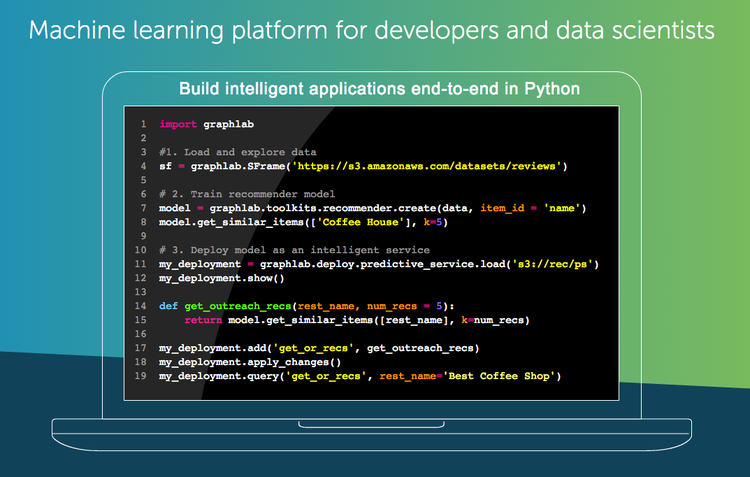The height and width of the screenshot is (477, 750).
Task: Click the 'return' keyword on line 15
Action: click(x=203, y=319)
